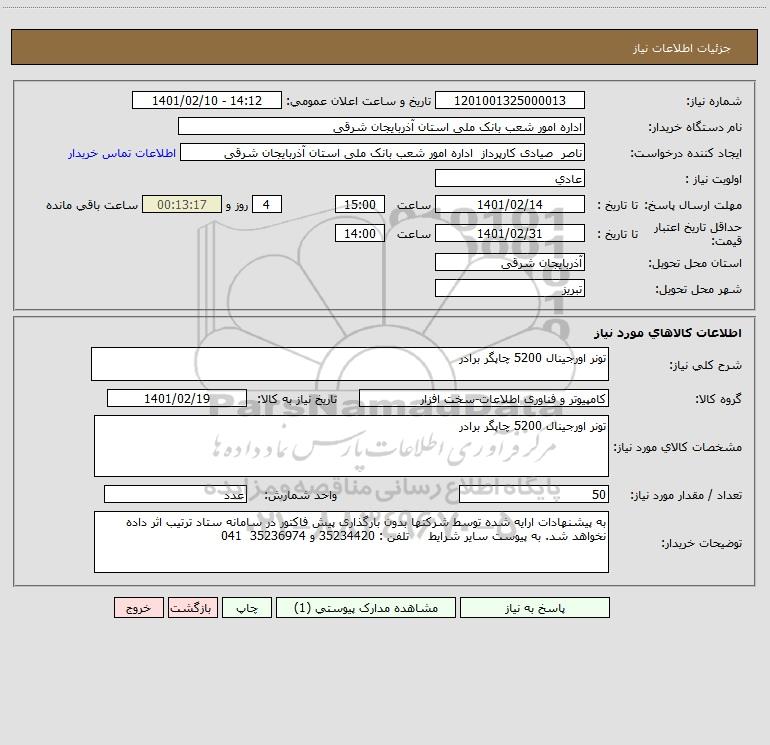Click price validity date 1401/02/31

(510, 233)
